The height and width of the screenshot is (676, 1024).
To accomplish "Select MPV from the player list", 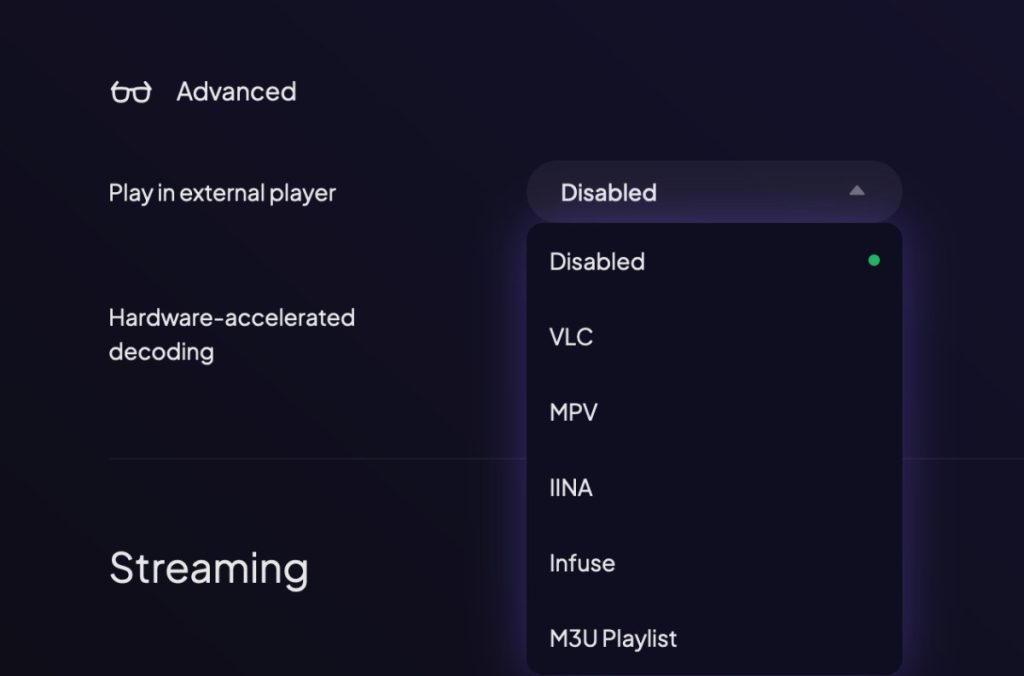I will (714, 412).
